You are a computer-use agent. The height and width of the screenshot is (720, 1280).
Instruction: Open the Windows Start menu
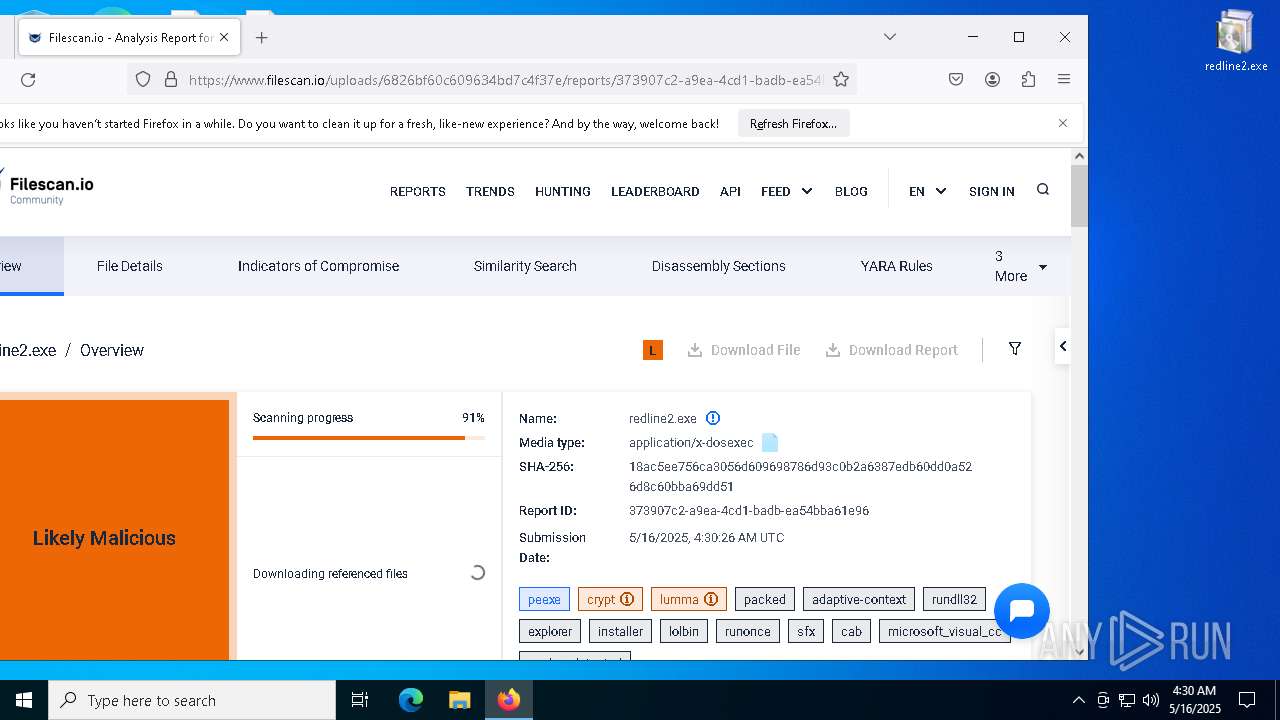(x=24, y=700)
